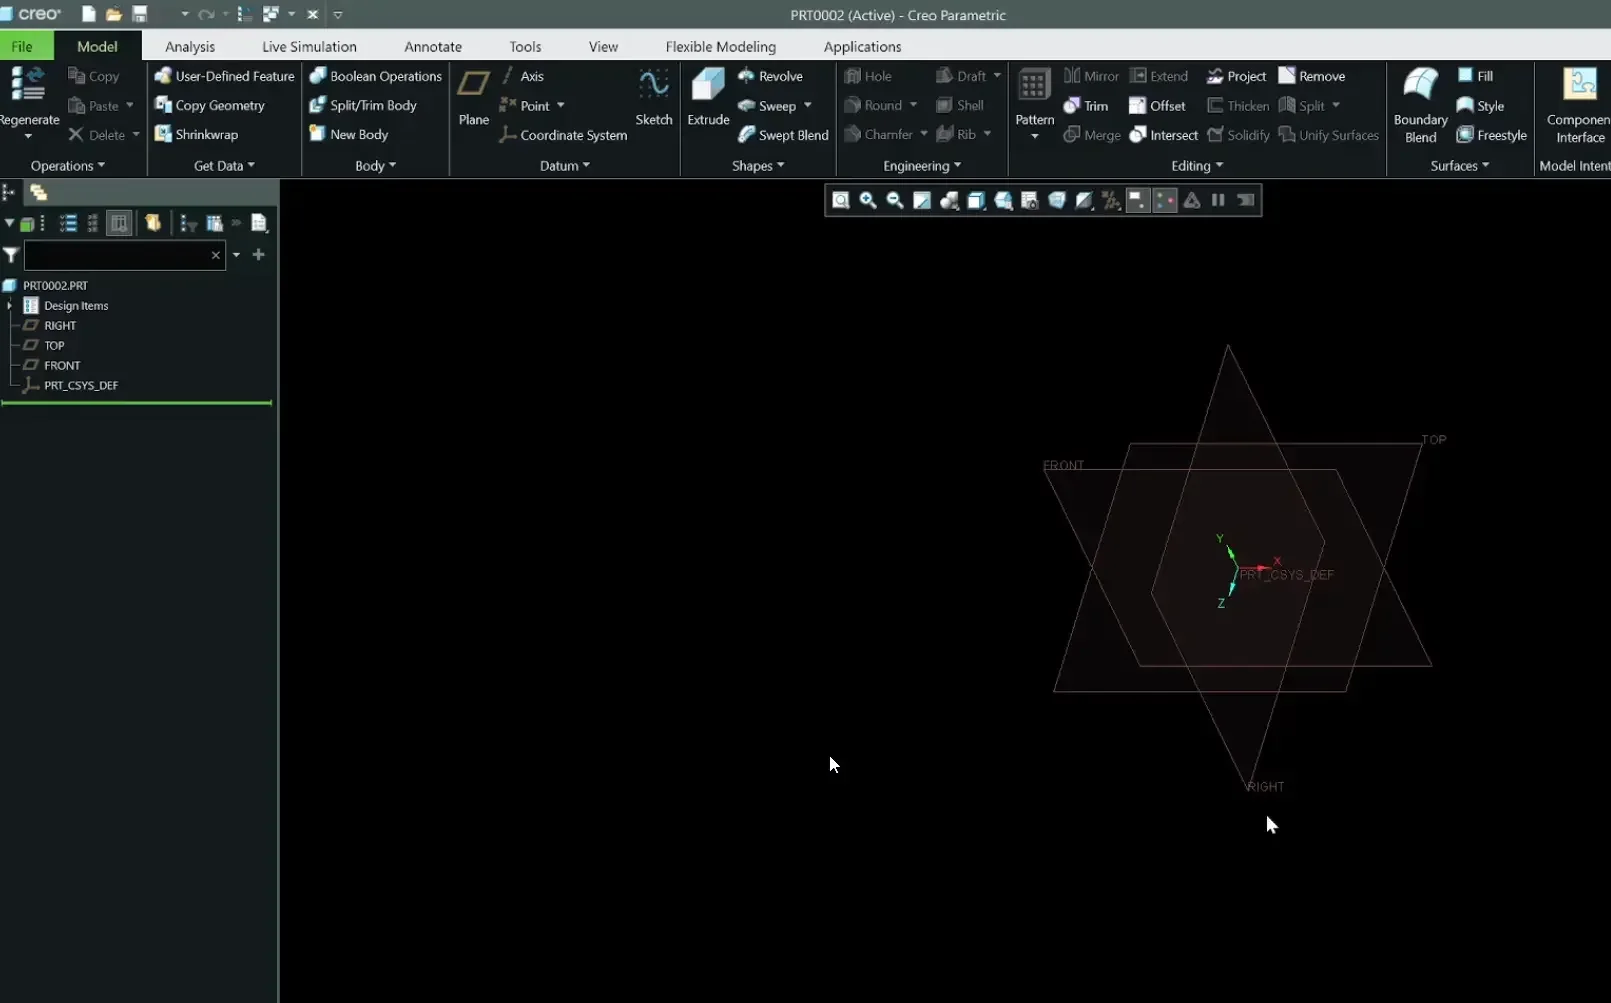Image resolution: width=1611 pixels, height=1003 pixels.
Task: Open the Tools tab
Action: (x=525, y=46)
